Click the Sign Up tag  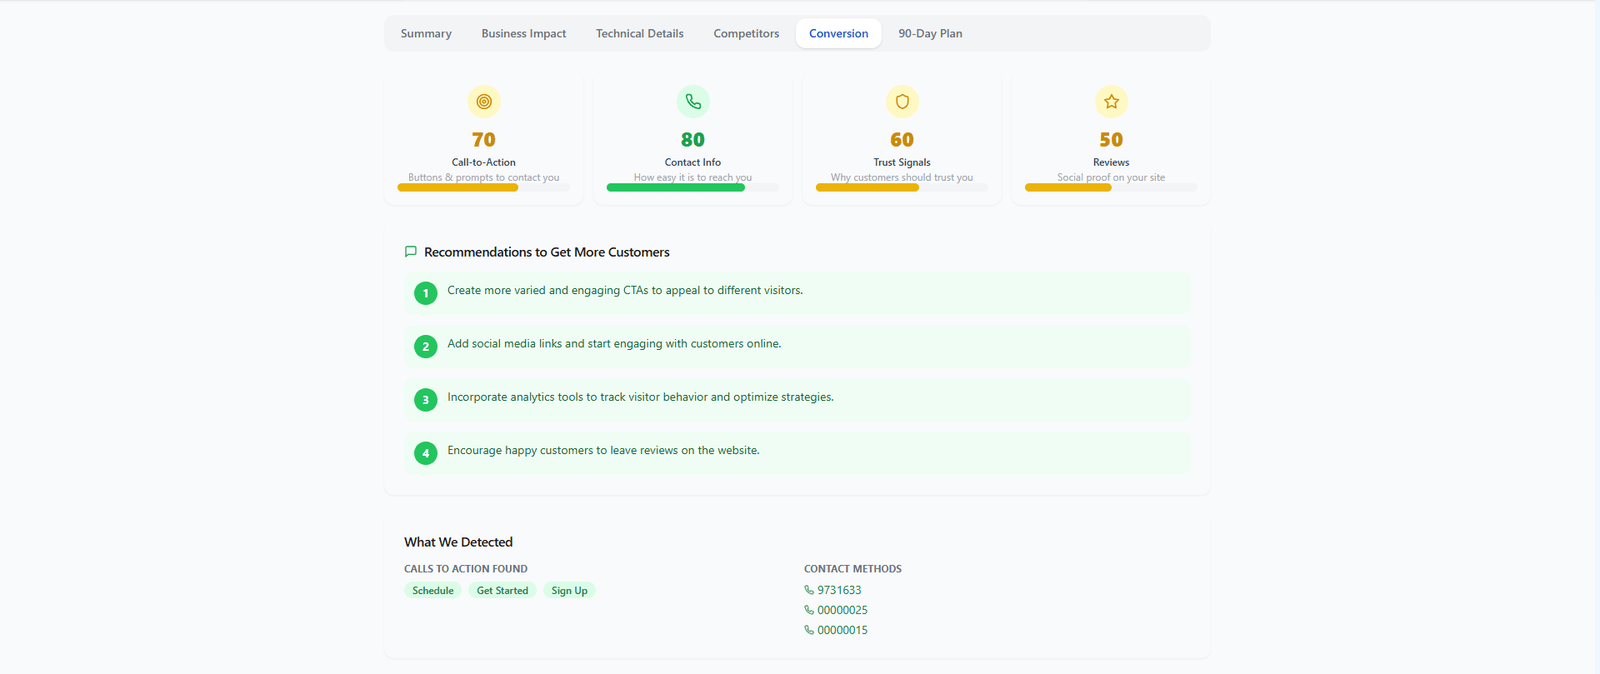[x=569, y=591]
